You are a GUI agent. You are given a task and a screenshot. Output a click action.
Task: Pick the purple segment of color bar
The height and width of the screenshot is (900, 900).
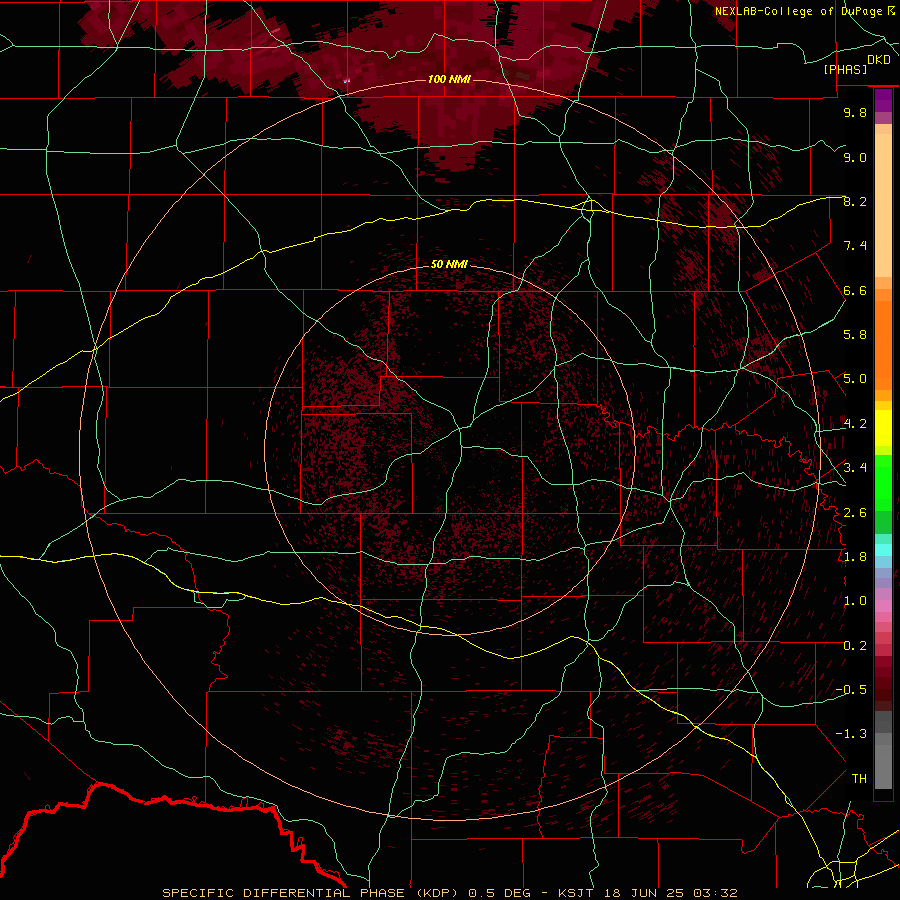point(883,100)
